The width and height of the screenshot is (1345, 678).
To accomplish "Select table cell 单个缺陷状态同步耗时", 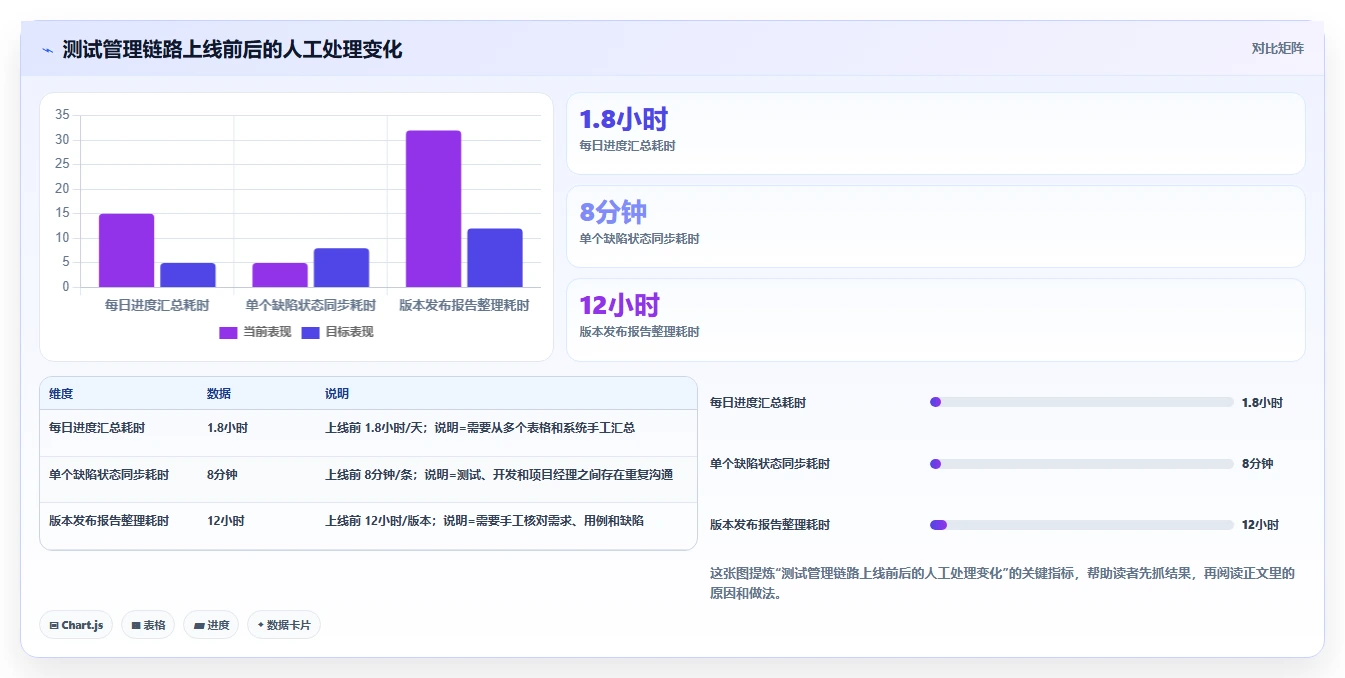I will [109, 475].
